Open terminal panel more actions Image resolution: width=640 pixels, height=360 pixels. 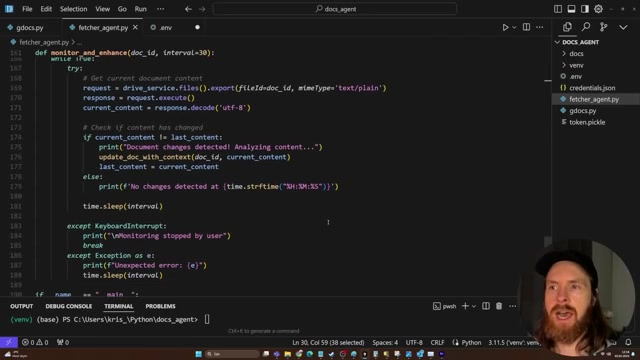pos(513,306)
